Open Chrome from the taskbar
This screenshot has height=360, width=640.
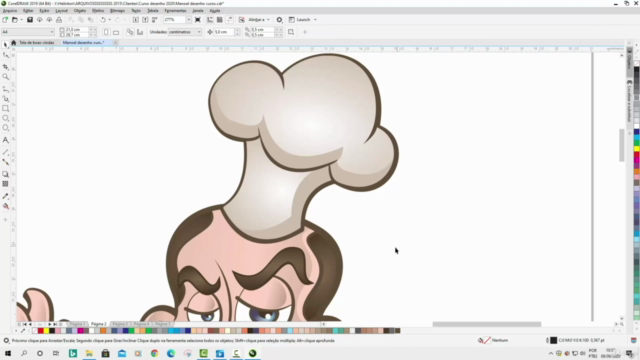(x=154, y=353)
